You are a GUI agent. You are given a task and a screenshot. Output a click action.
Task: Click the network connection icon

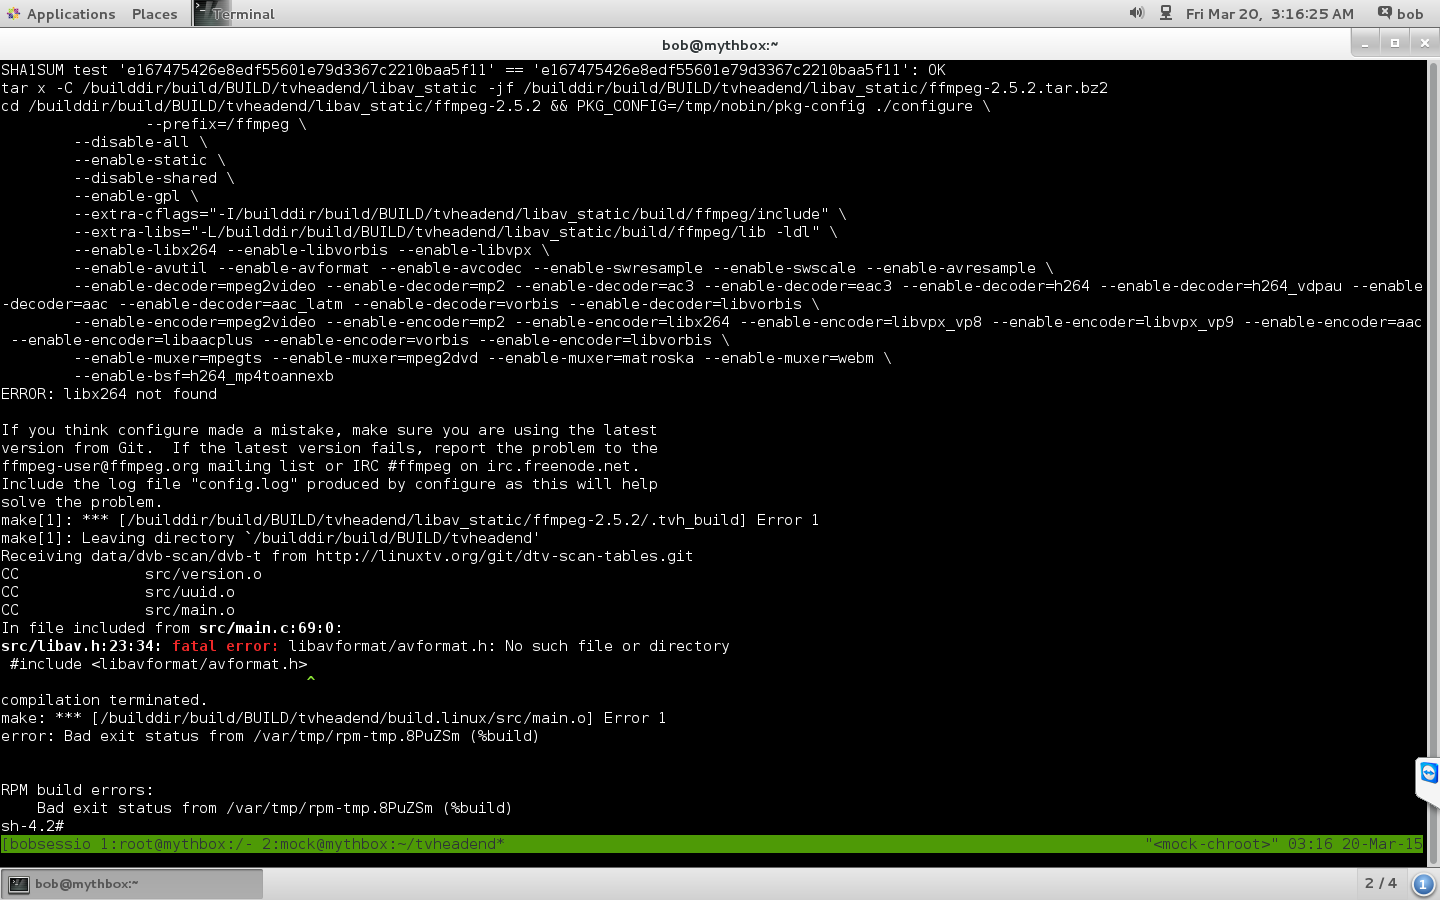point(1166,13)
